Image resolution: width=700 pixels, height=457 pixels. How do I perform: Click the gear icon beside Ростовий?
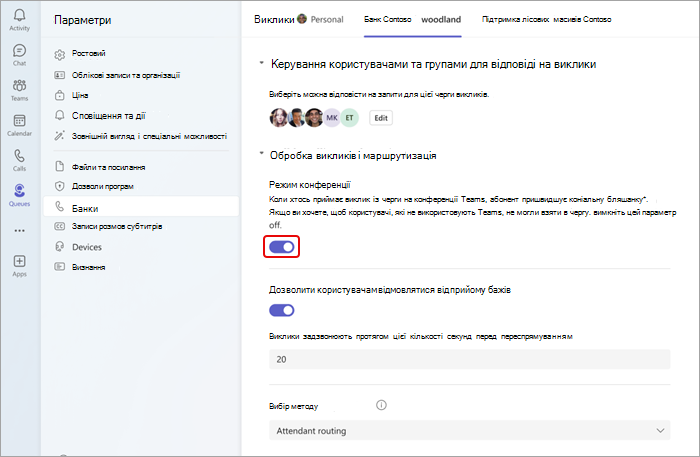point(59,54)
